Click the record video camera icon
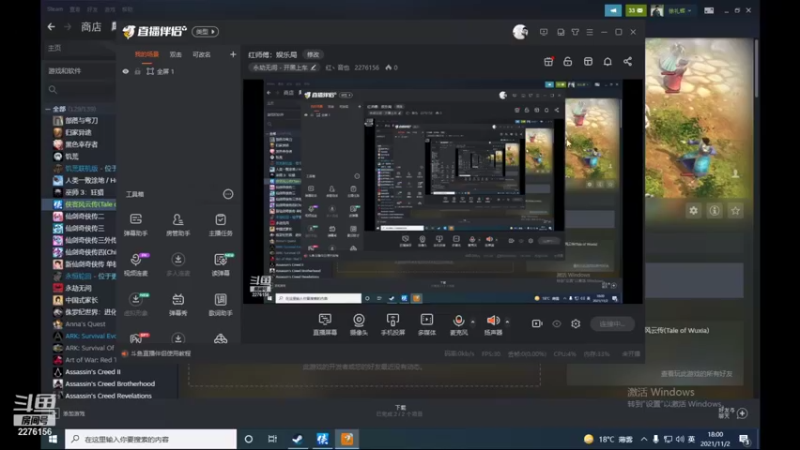The width and height of the screenshot is (800, 450). 537,323
